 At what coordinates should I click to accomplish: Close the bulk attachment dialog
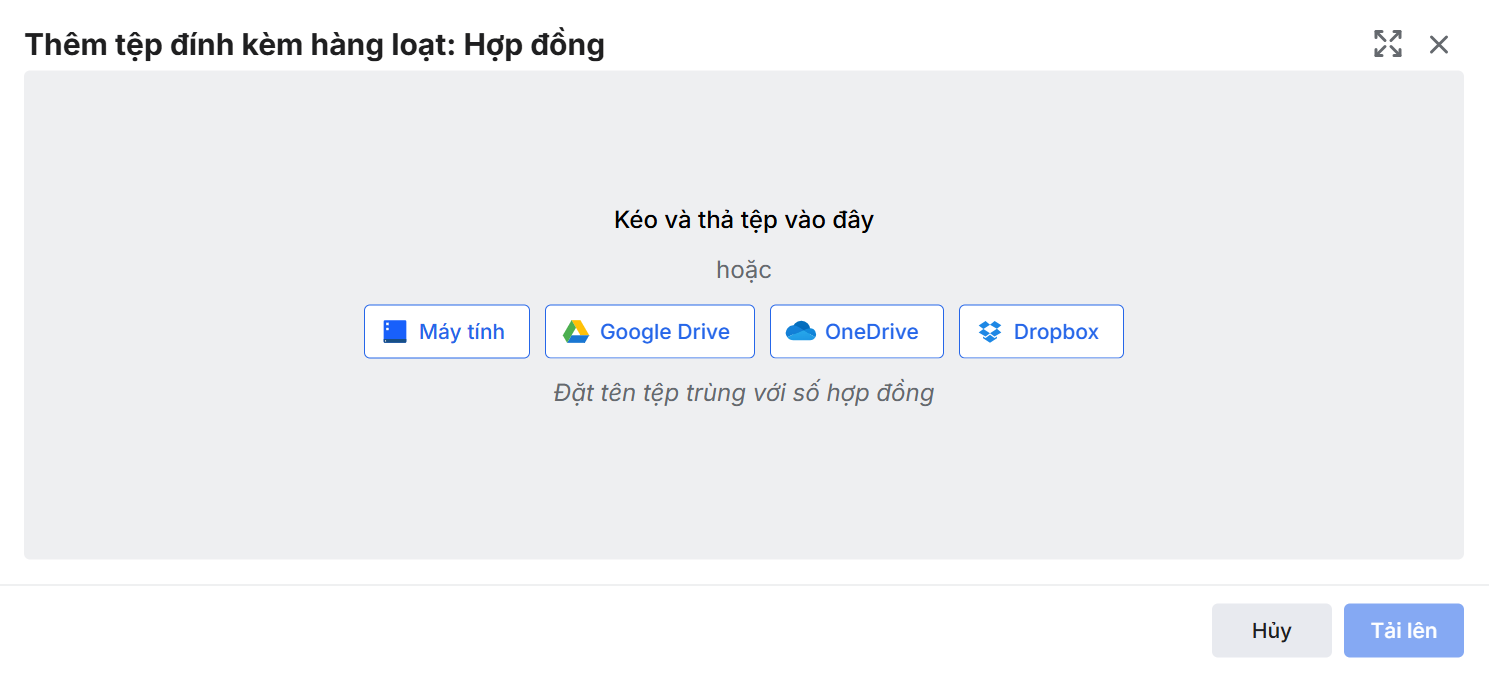(x=1438, y=44)
